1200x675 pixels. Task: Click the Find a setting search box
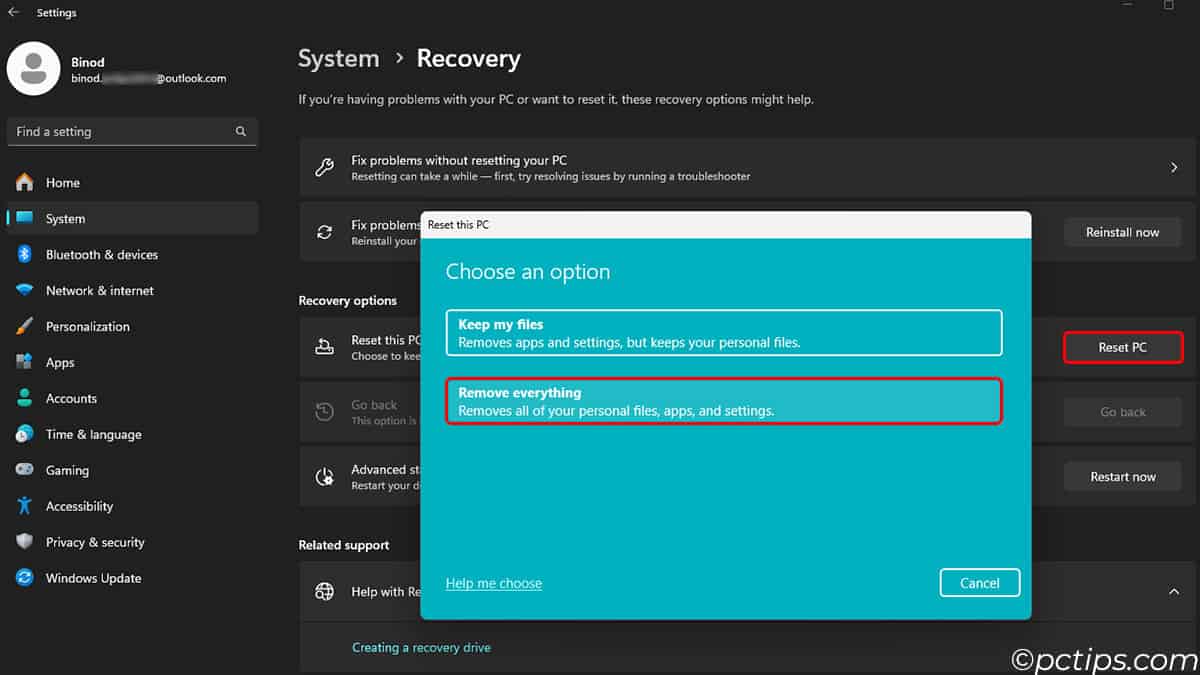(120, 132)
